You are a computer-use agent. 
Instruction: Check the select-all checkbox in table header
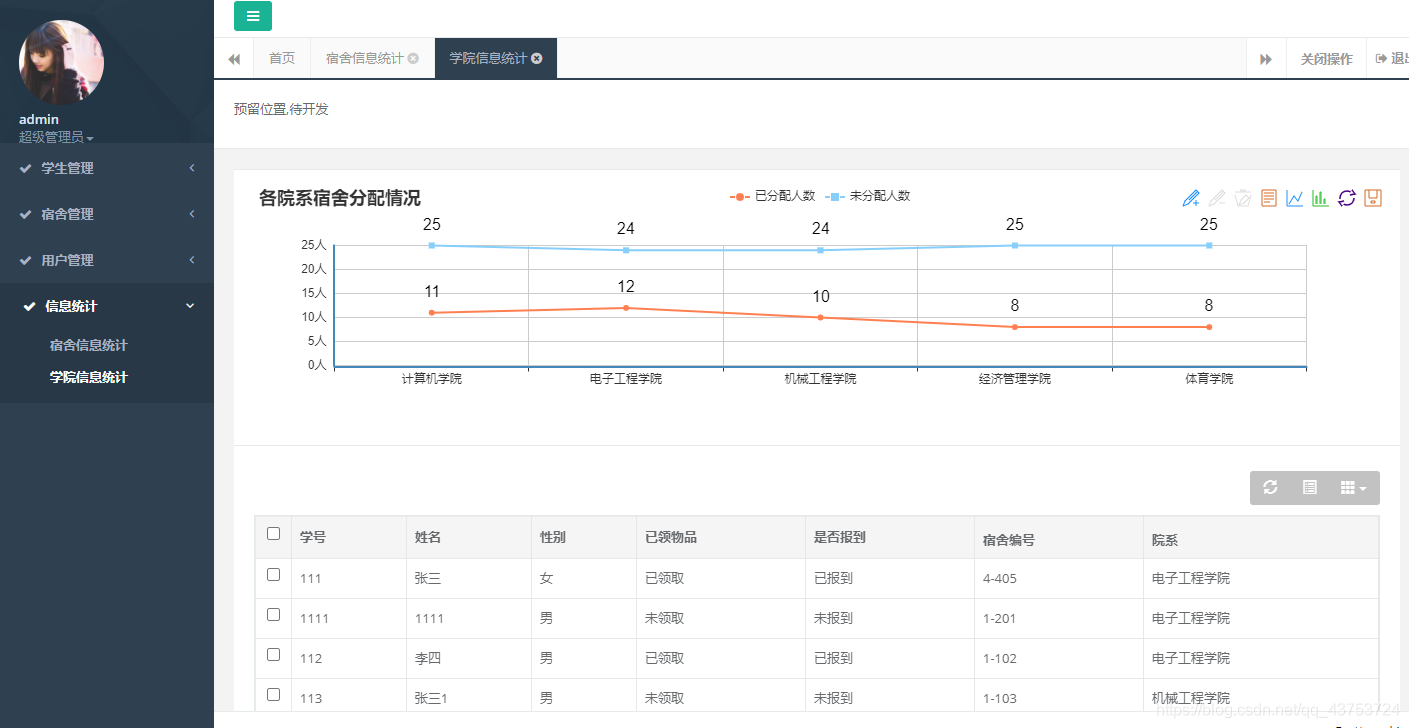click(x=273, y=534)
